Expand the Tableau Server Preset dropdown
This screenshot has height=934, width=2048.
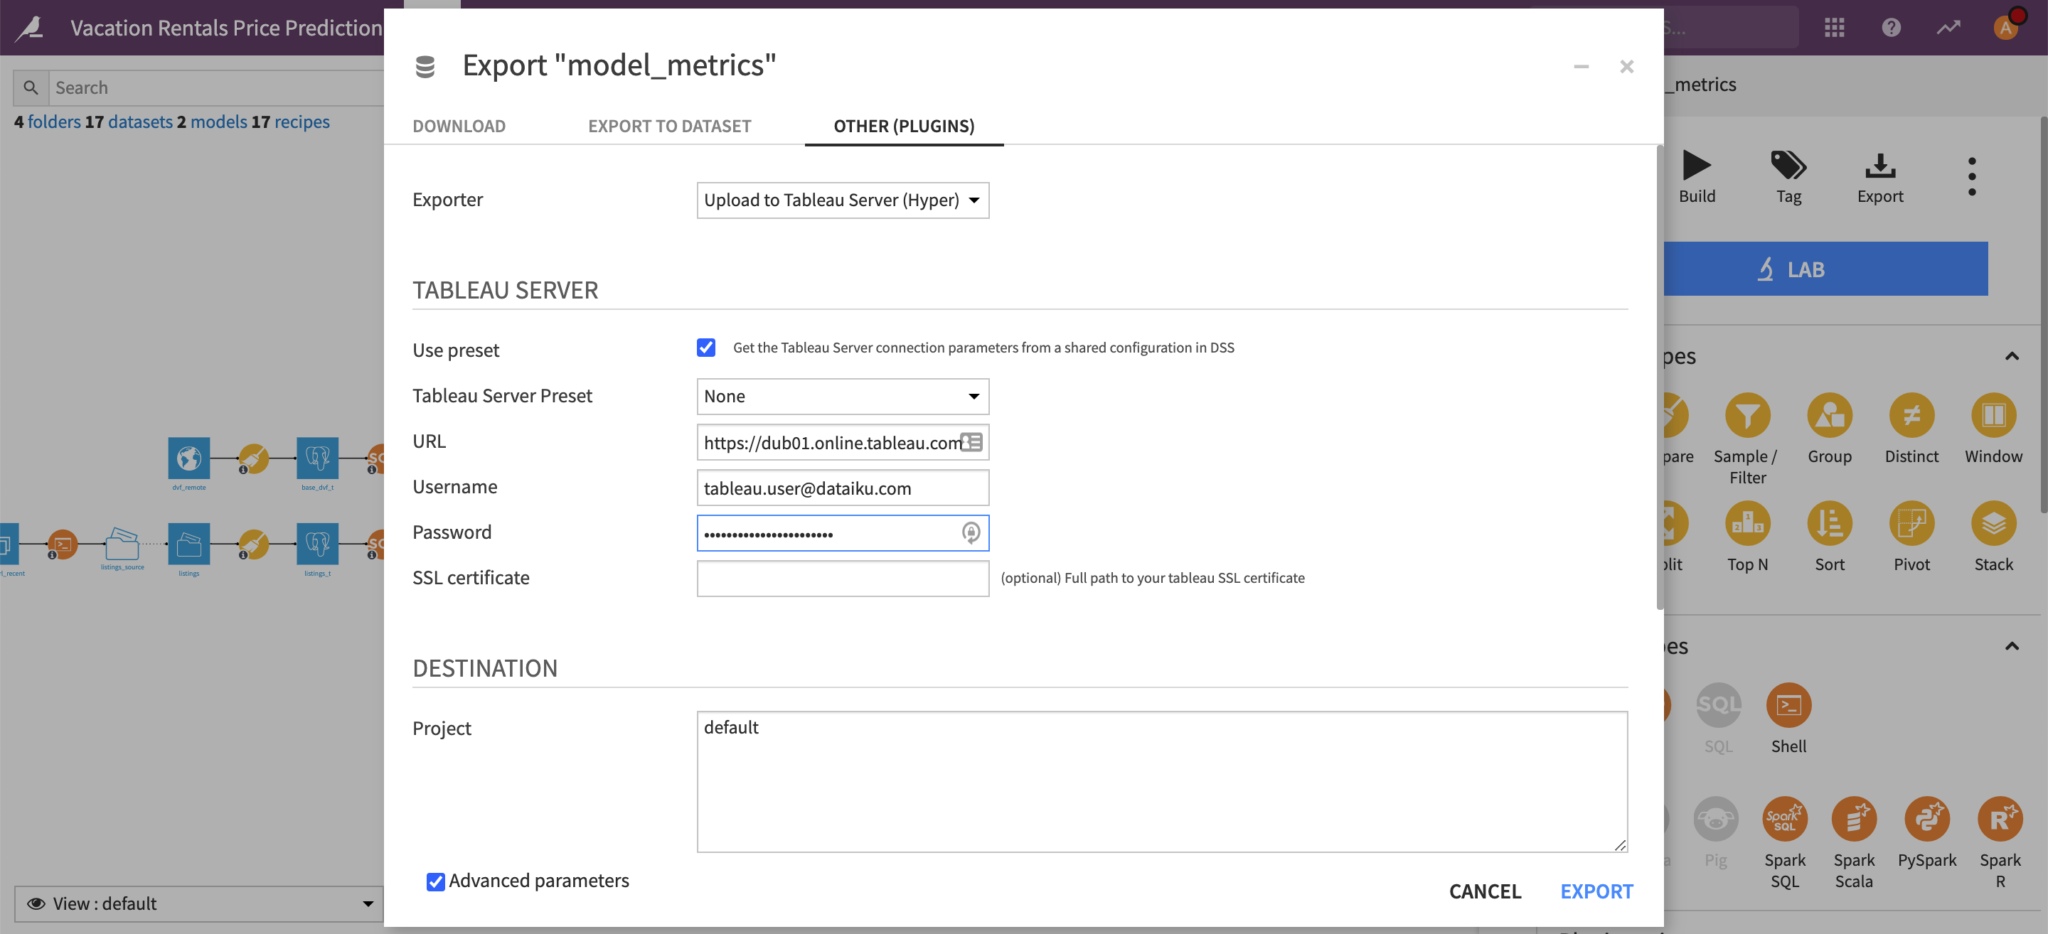(841, 396)
